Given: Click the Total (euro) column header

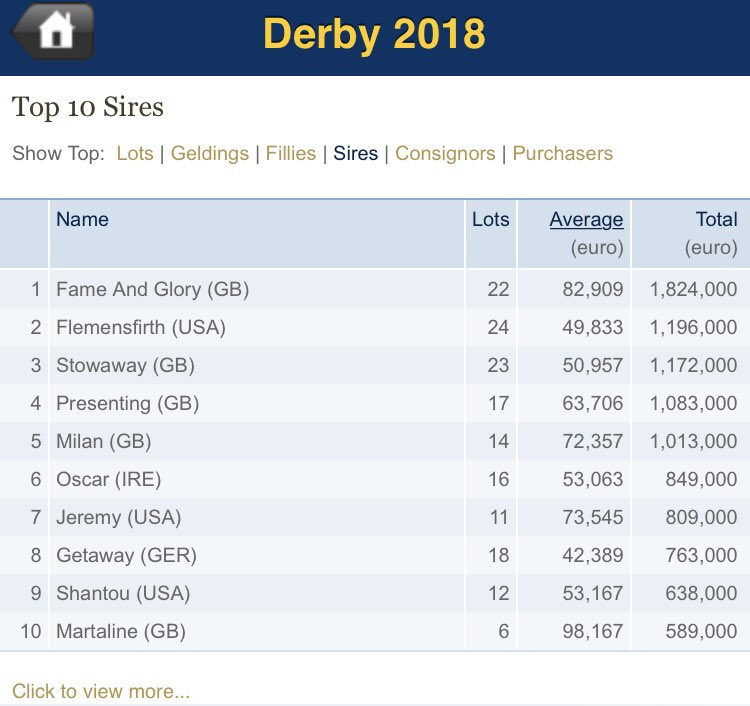Looking at the screenshot, I should coord(716,220).
